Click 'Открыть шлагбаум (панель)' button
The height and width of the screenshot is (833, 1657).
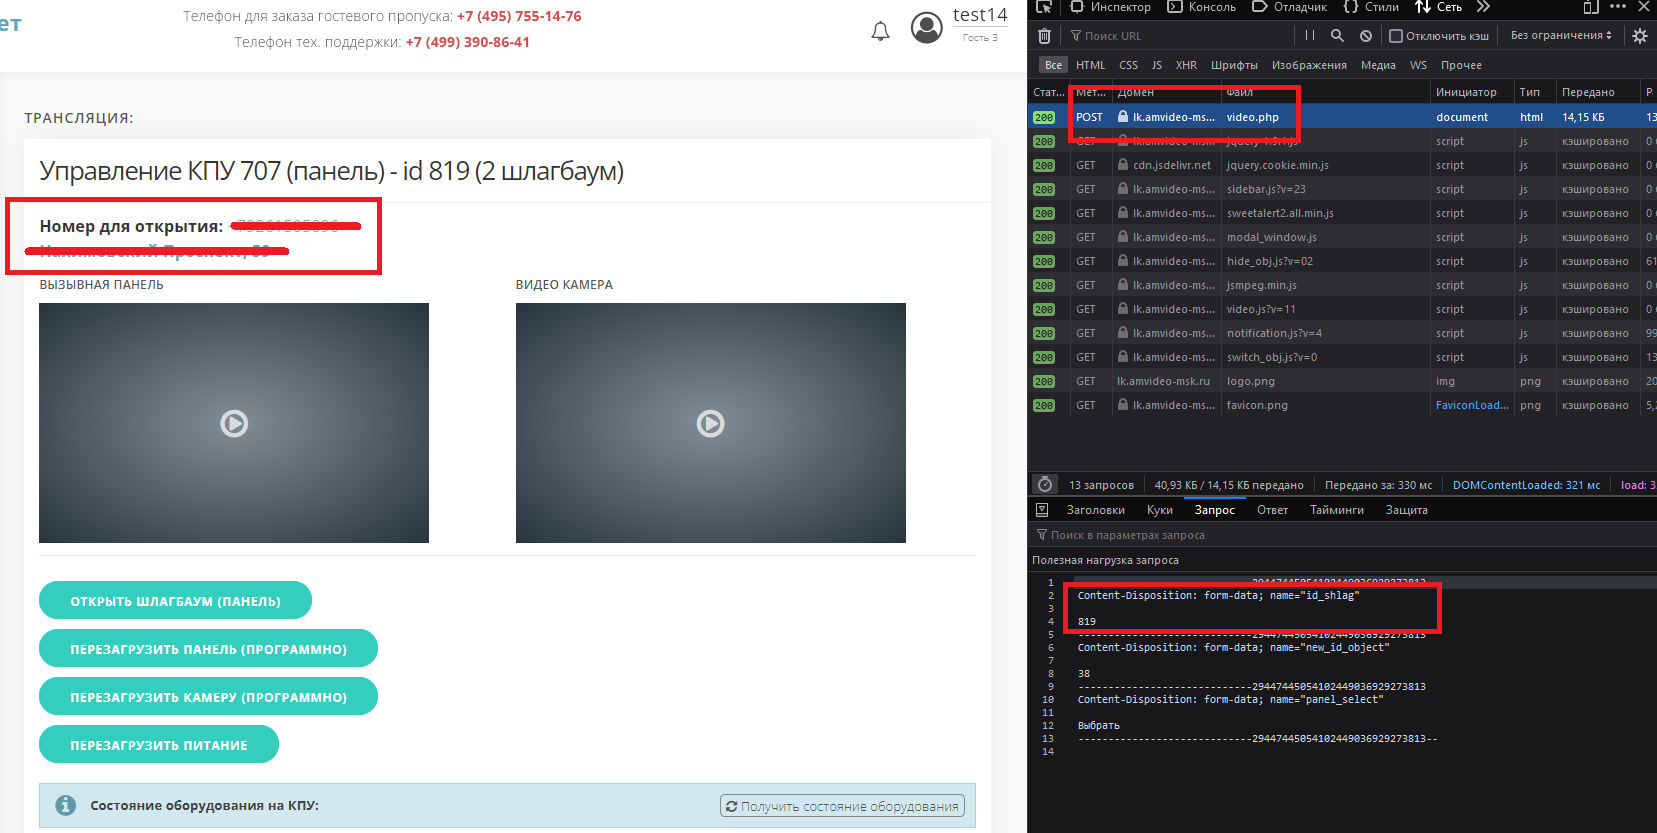[175, 601]
